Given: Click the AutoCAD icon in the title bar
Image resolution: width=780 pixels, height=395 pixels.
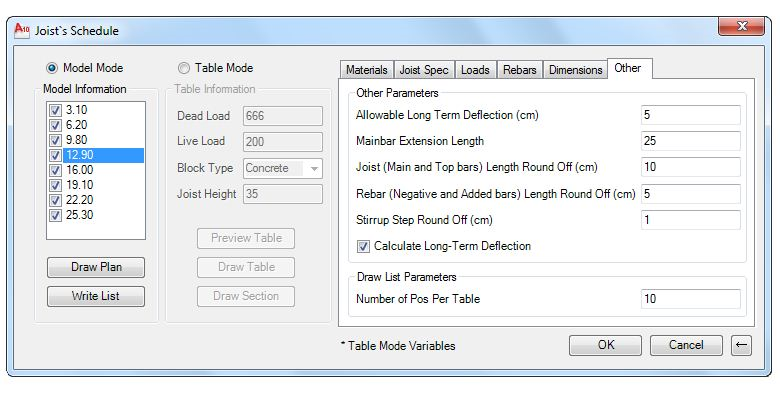Looking at the screenshot, I should pyautogui.click(x=21, y=30).
